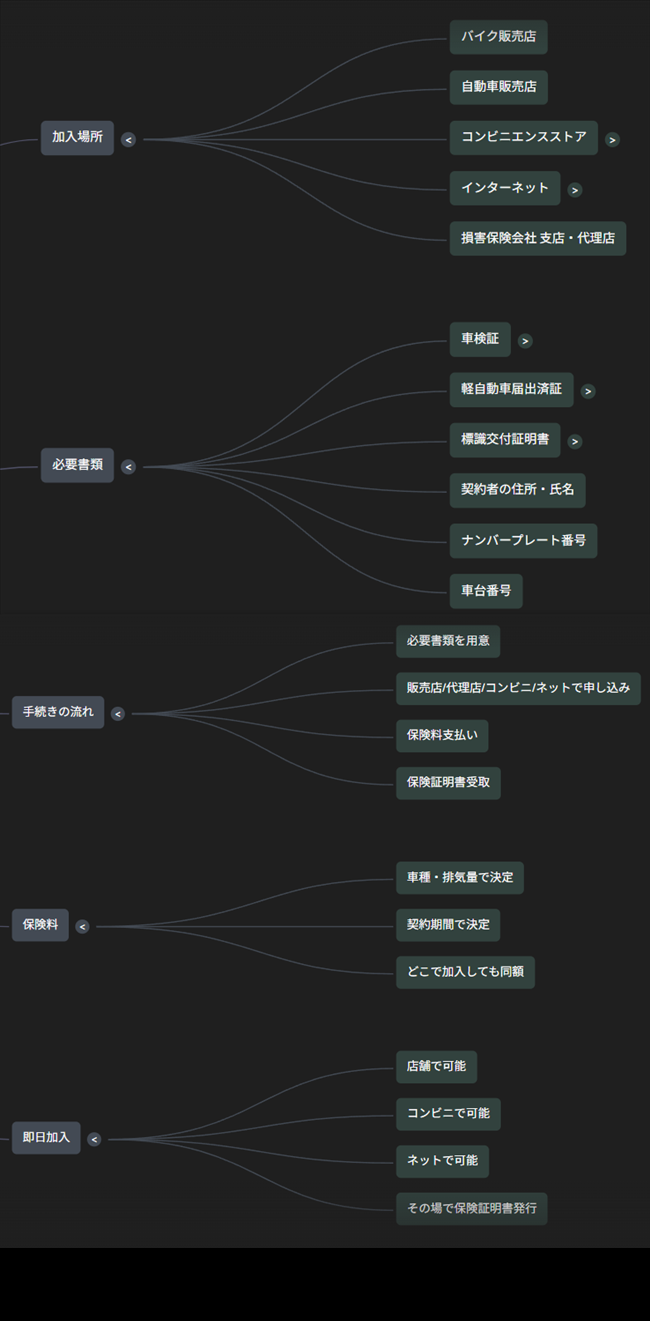The height and width of the screenshot is (1321, 650).
Task: Click the ナンバープレート番号 node
Action: [523, 540]
